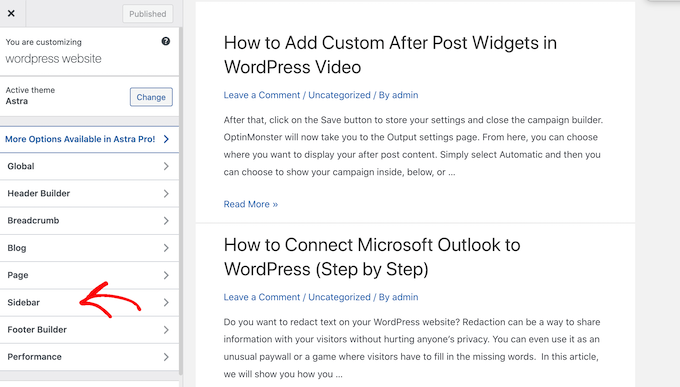Expand the Global section chevron

pyautogui.click(x=166, y=166)
